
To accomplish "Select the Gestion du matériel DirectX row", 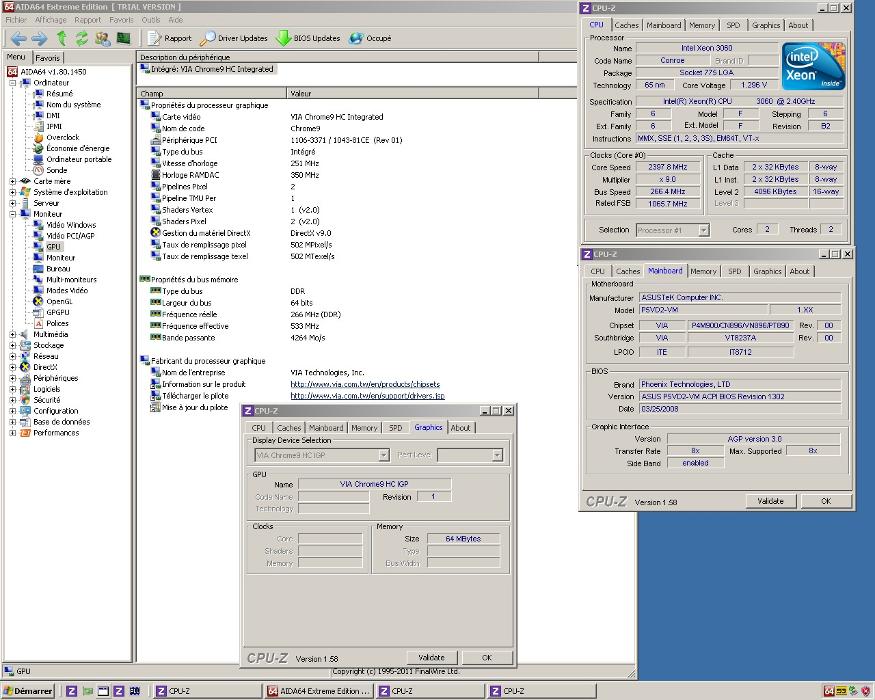I will pyautogui.click(x=206, y=233).
